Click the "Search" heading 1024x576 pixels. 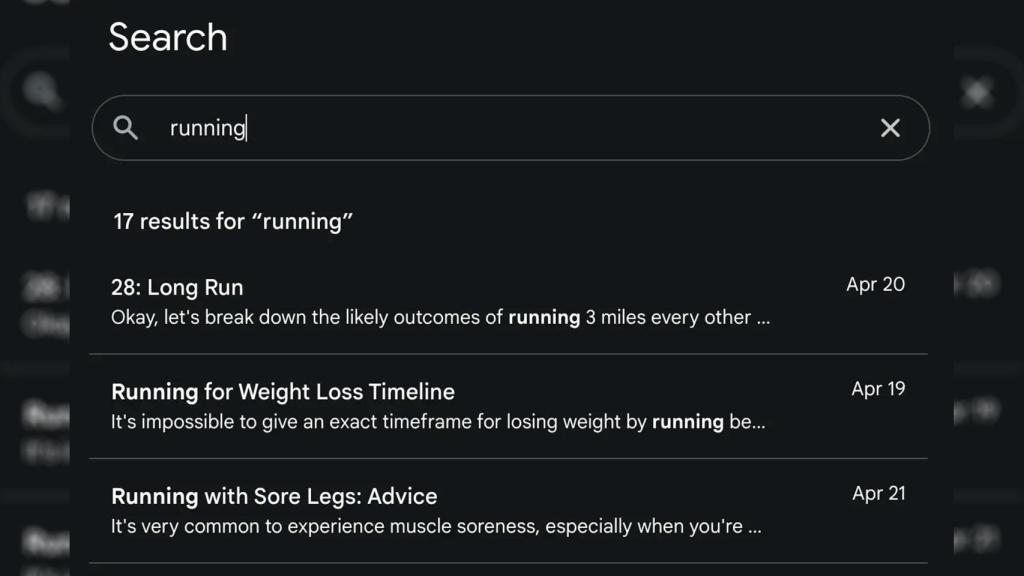click(x=168, y=38)
